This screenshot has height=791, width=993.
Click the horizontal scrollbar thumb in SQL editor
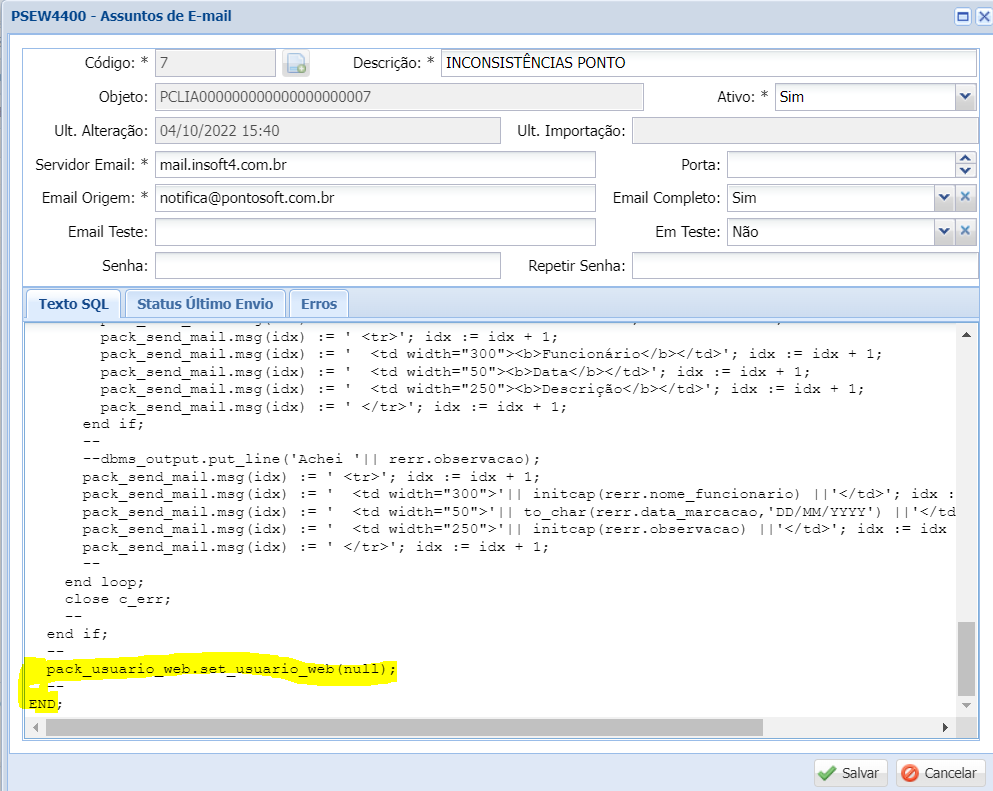tap(404, 727)
